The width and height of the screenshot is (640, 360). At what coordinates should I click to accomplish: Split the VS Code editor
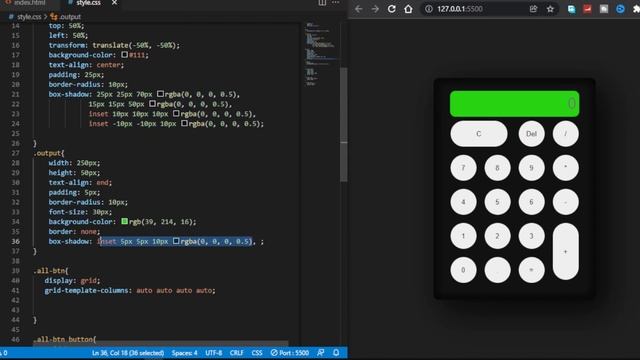(322, 3)
